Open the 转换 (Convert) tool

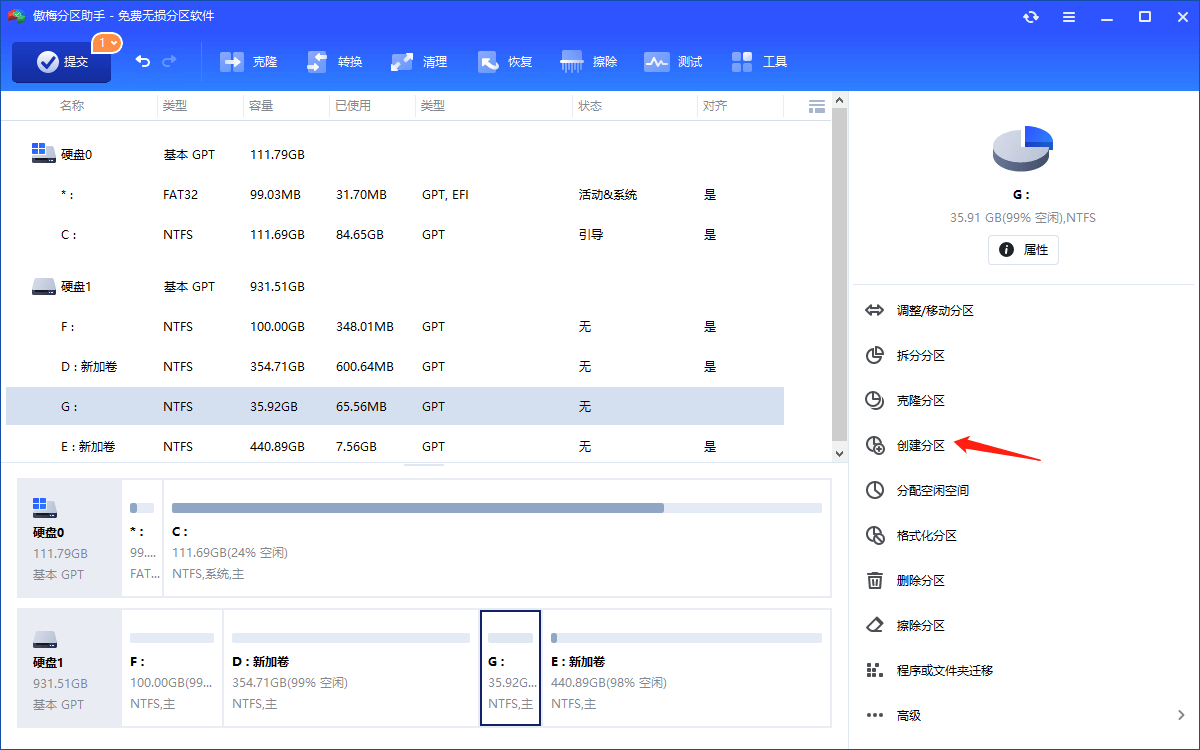click(334, 61)
